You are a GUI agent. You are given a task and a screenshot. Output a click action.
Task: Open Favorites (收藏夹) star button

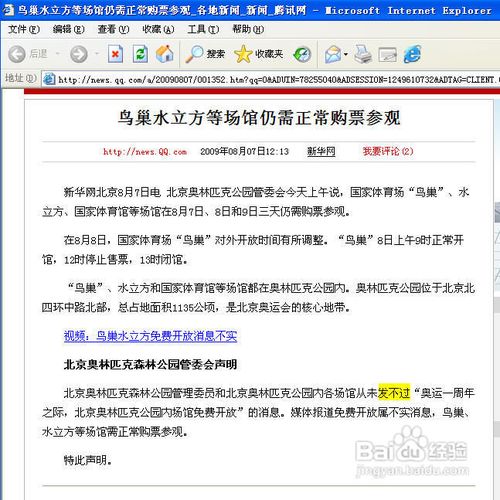pos(259,54)
